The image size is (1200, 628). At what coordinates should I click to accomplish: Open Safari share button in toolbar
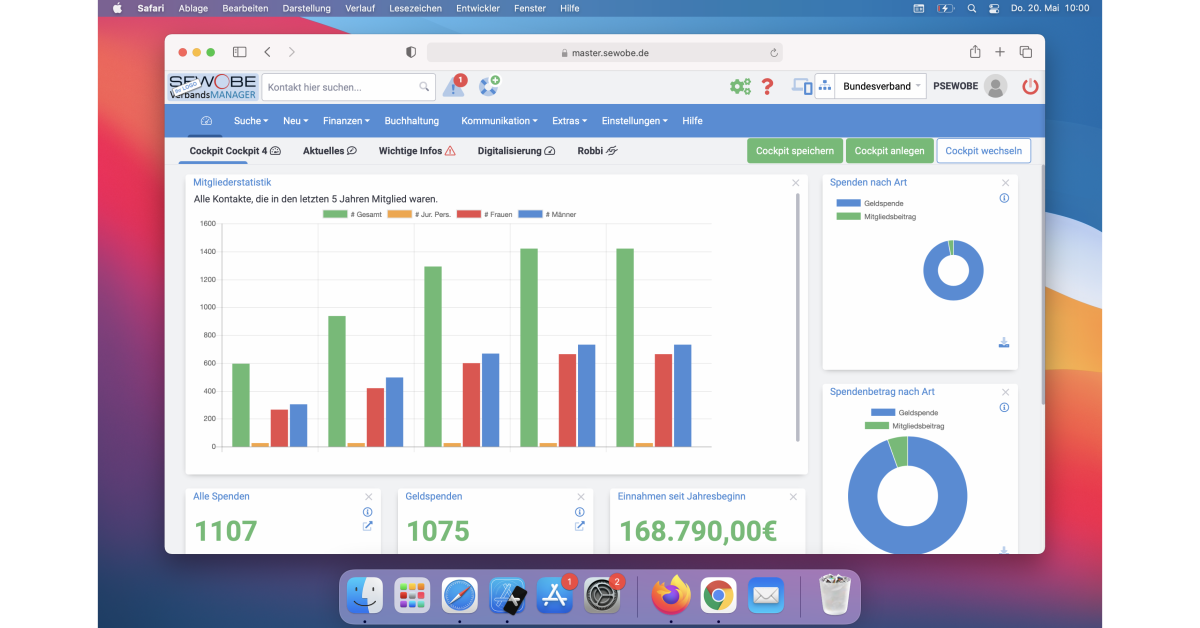point(975,52)
